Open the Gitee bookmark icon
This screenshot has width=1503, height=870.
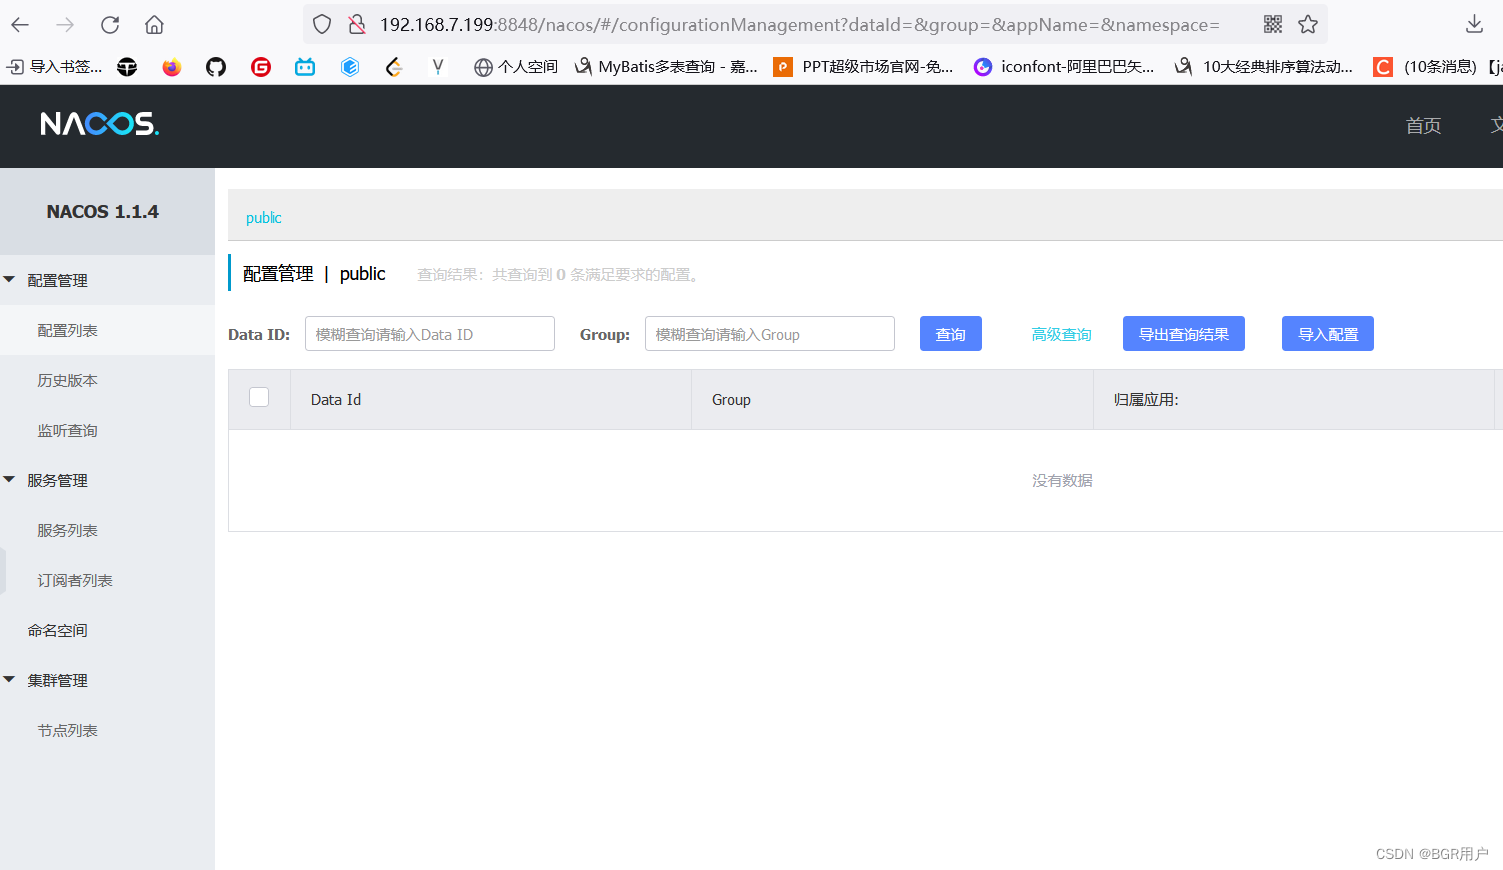[260, 66]
